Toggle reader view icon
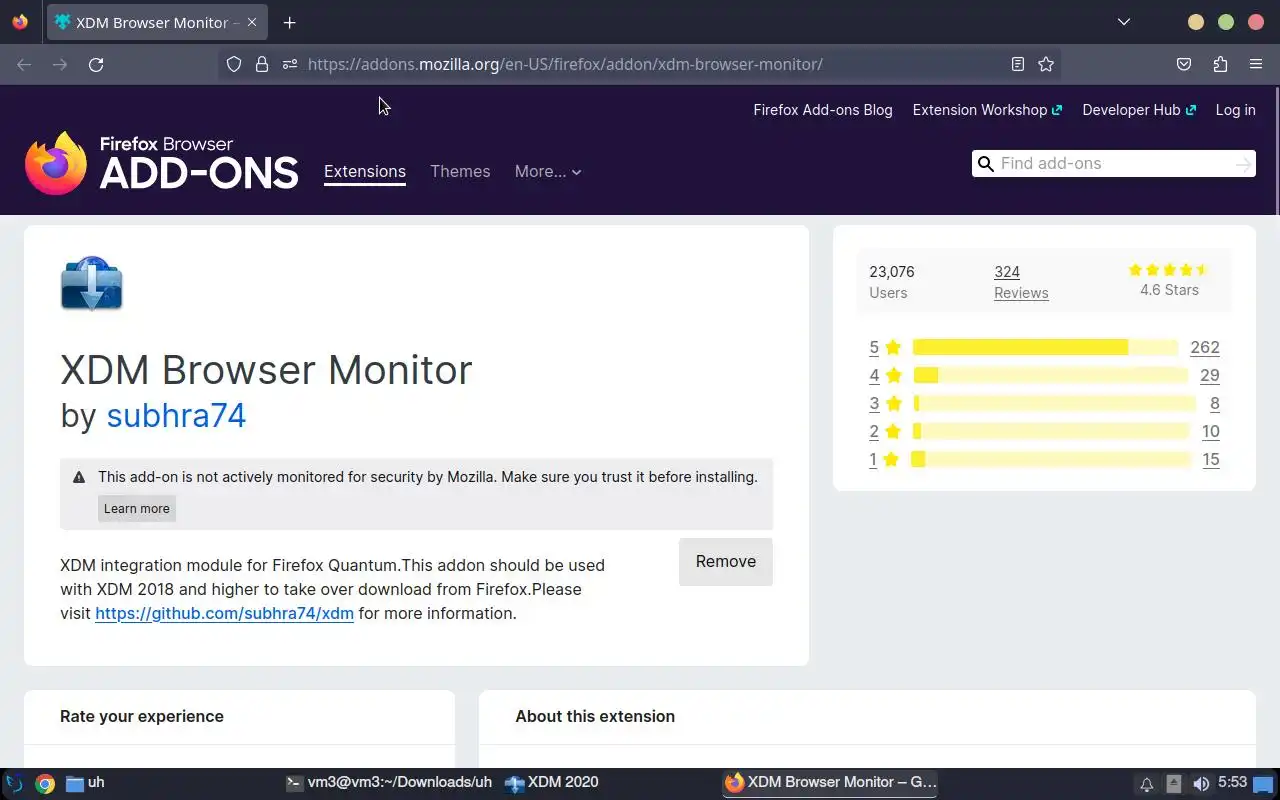Screen dimensions: 1280x800 1017,64
